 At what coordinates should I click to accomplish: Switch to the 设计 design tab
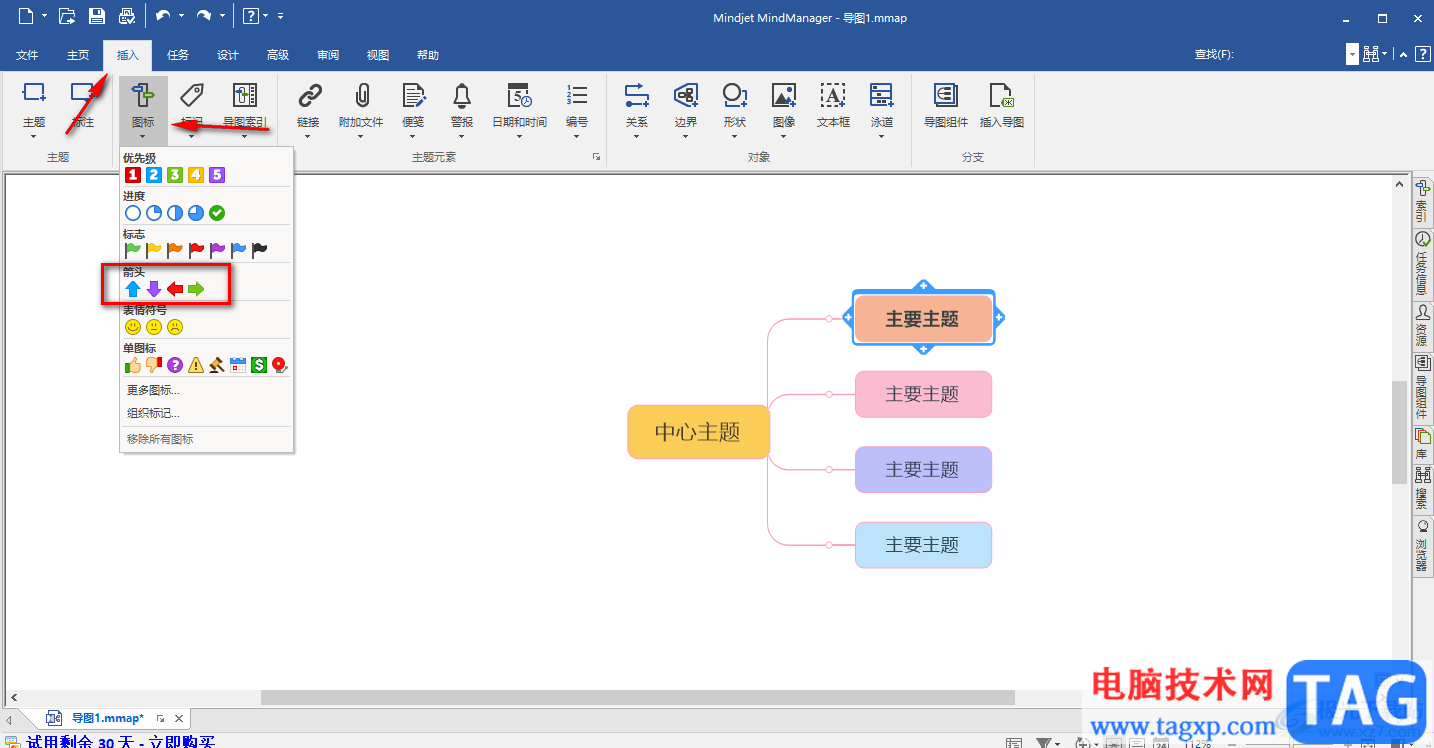tap(228, 55)
